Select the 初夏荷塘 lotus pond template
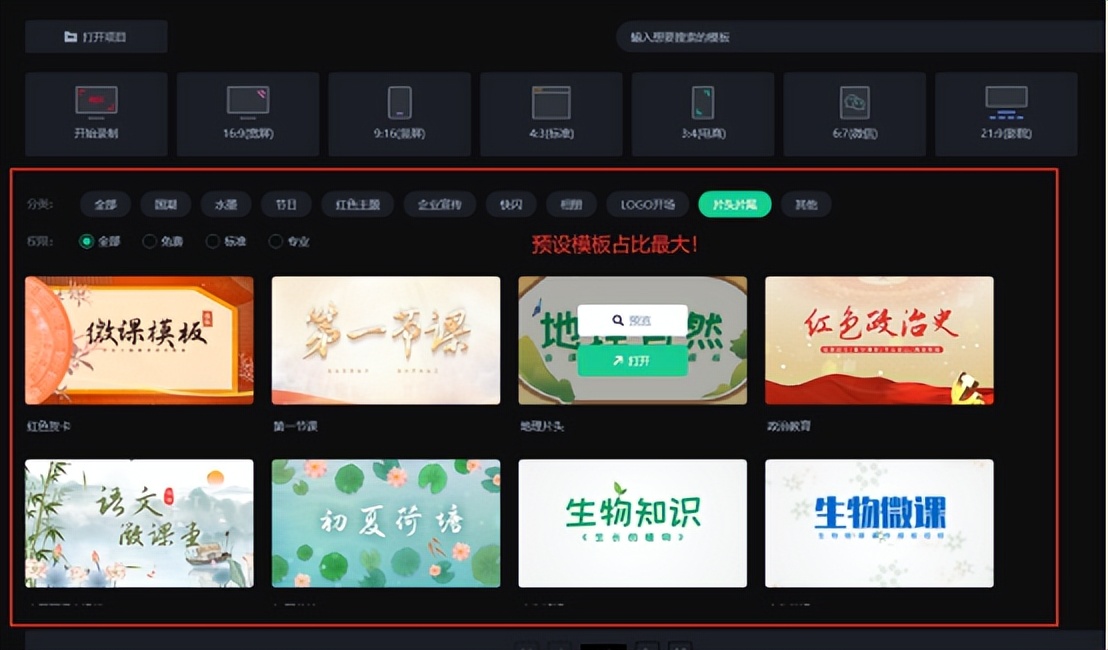1108x650 pixels. tap(385, 522)
